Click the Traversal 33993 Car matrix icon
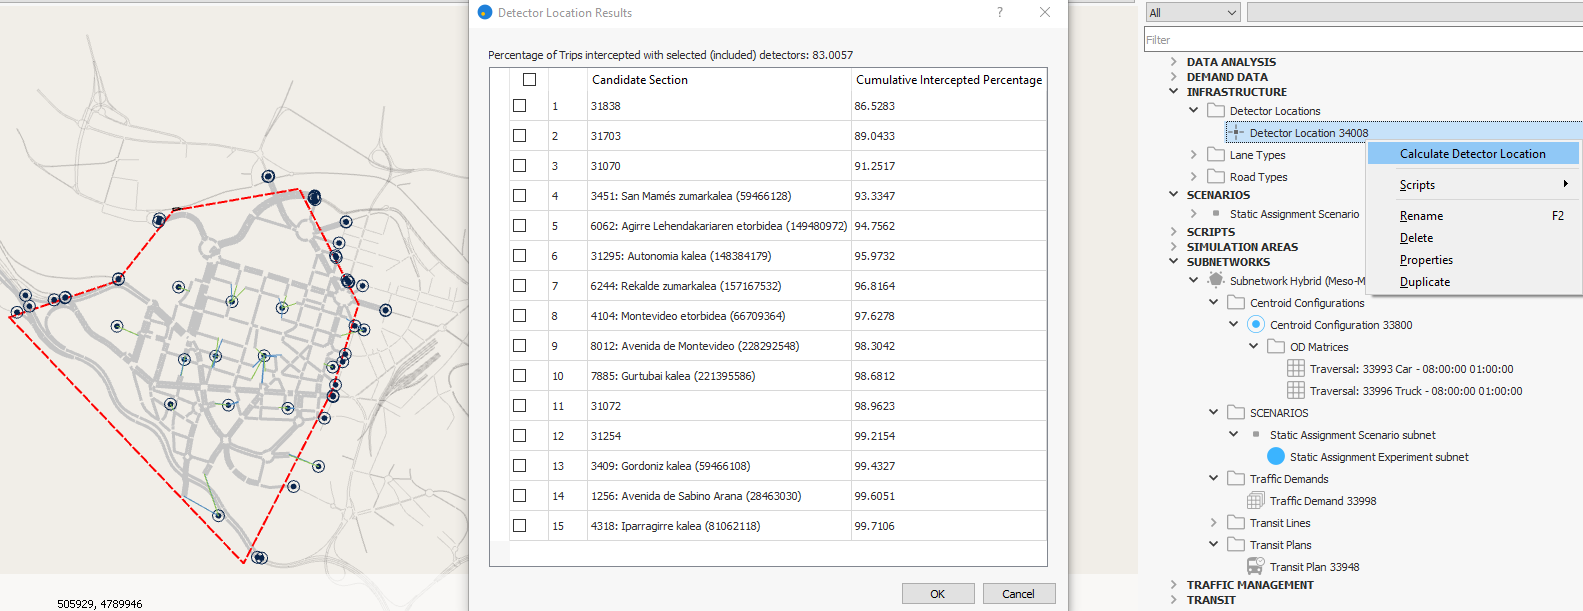1583x611 pixels. pyautogui.click(x=1295, y=368)
